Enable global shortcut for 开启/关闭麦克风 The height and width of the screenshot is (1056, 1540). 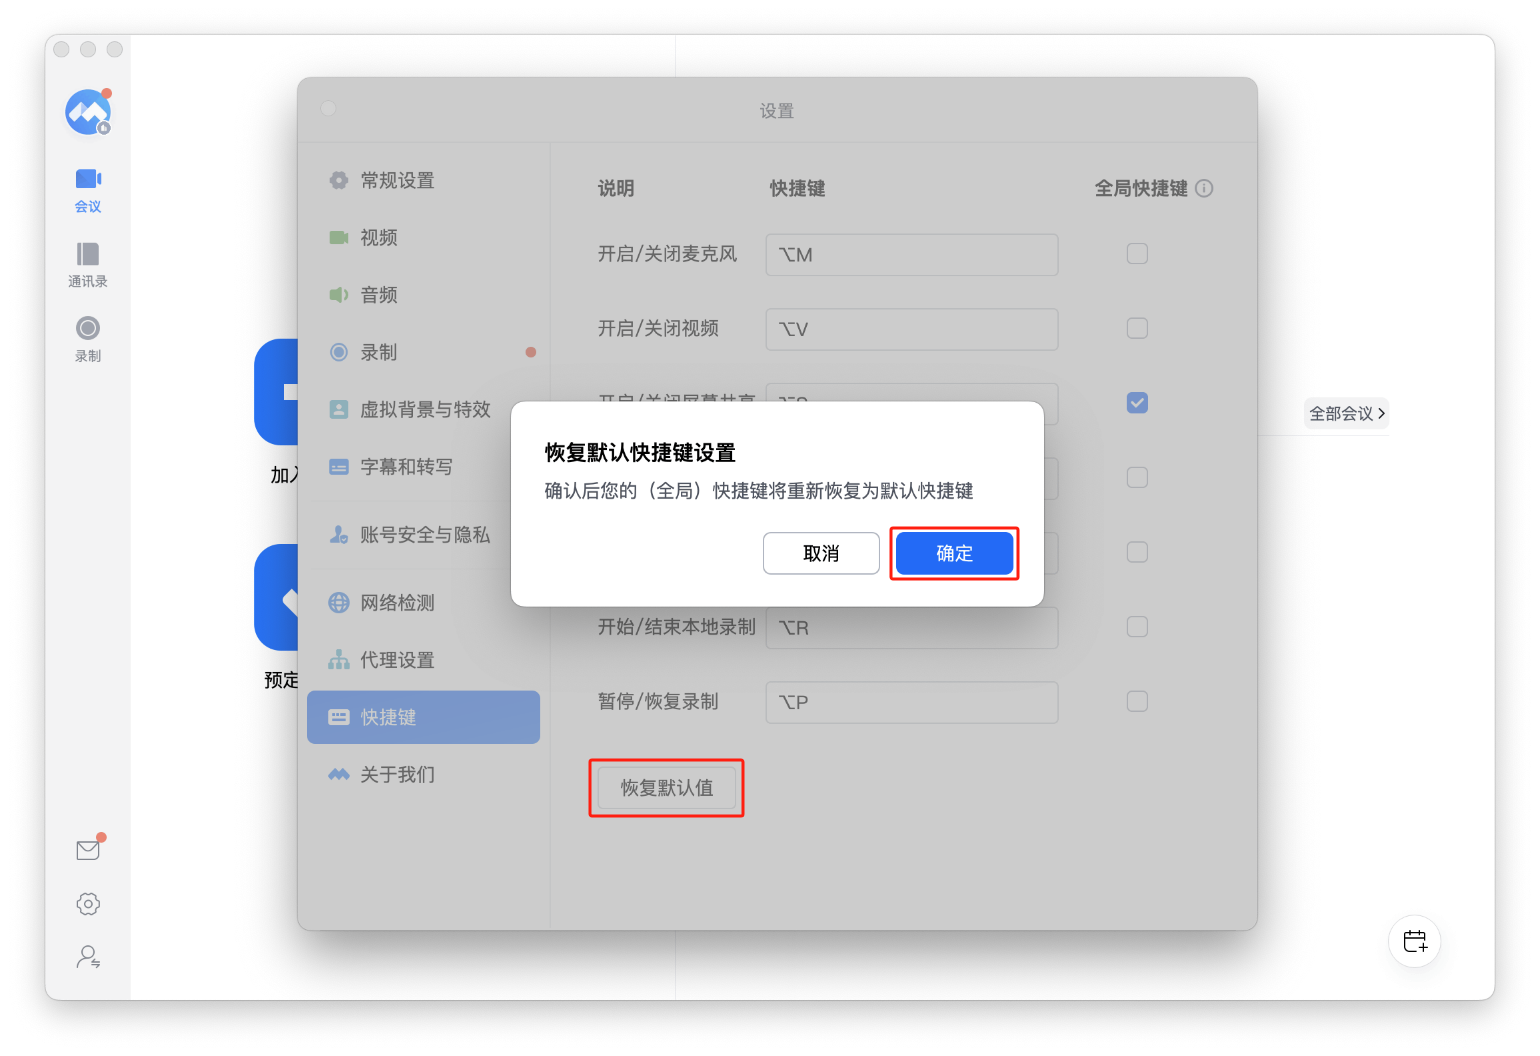click(1137, 254)
